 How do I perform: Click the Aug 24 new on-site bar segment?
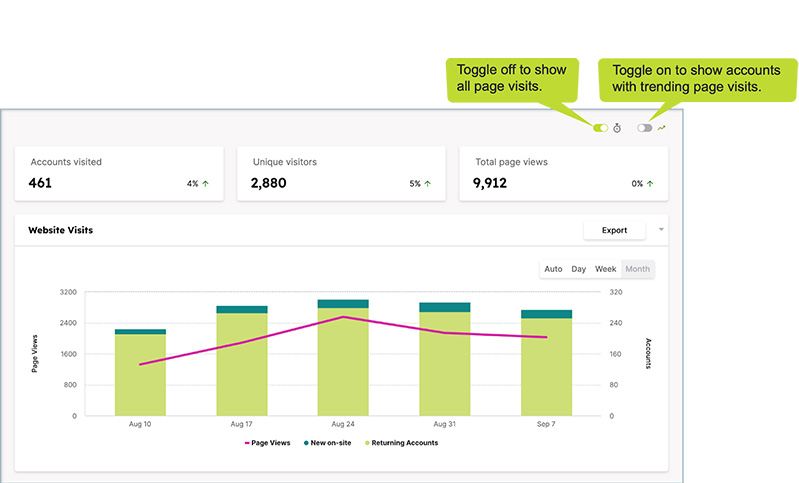(x=343, y=304)
